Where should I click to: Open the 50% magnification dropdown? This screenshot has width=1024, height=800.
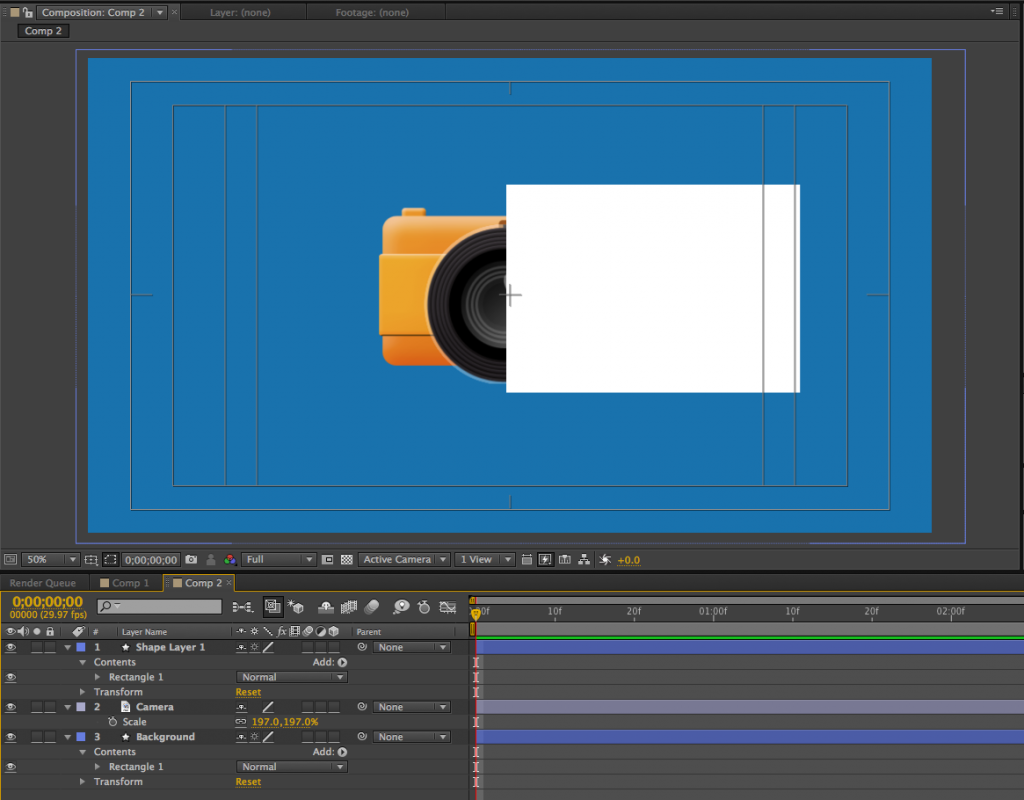click(x=50, y=559)
